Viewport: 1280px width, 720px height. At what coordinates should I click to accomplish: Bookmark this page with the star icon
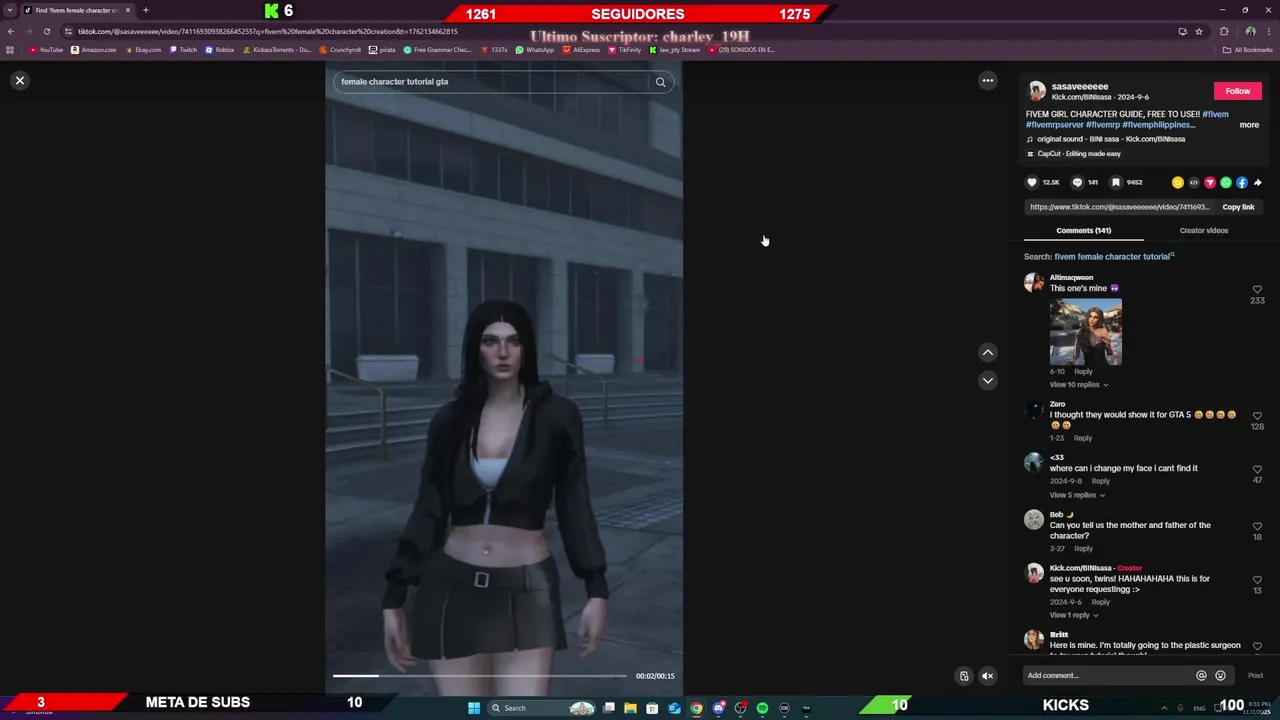pos(1199,31)
